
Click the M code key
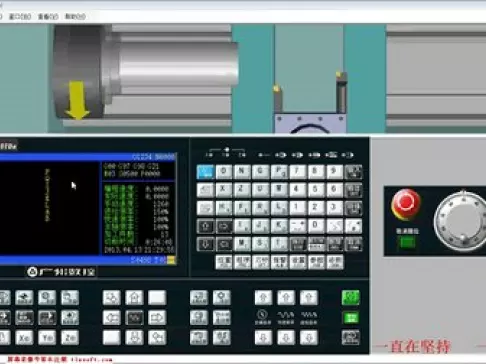tap(242, 244)
